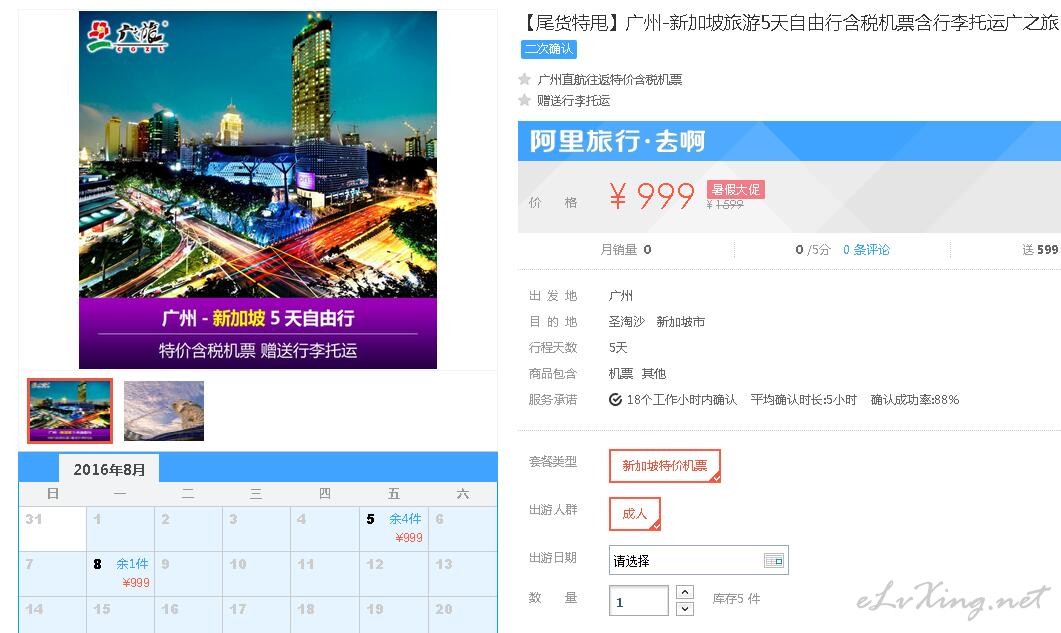Click the 平均确认时长:5小时 text

(x=804, y=399)
